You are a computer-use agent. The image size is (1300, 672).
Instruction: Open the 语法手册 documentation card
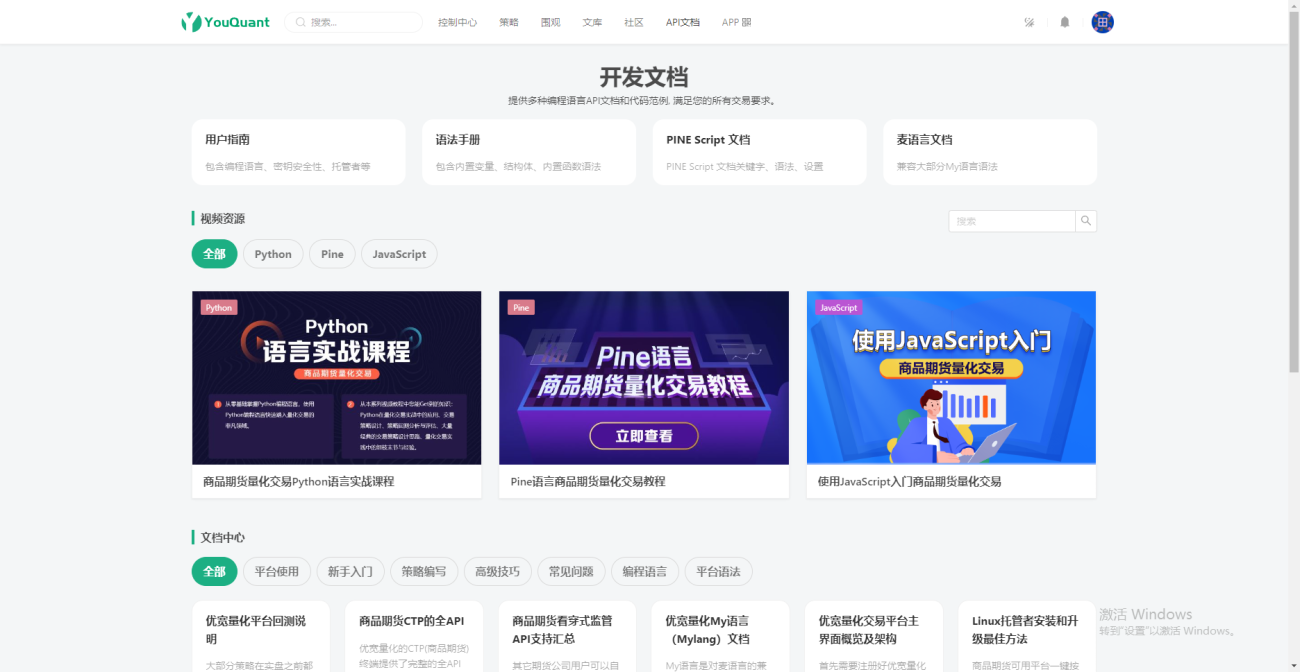529,152
